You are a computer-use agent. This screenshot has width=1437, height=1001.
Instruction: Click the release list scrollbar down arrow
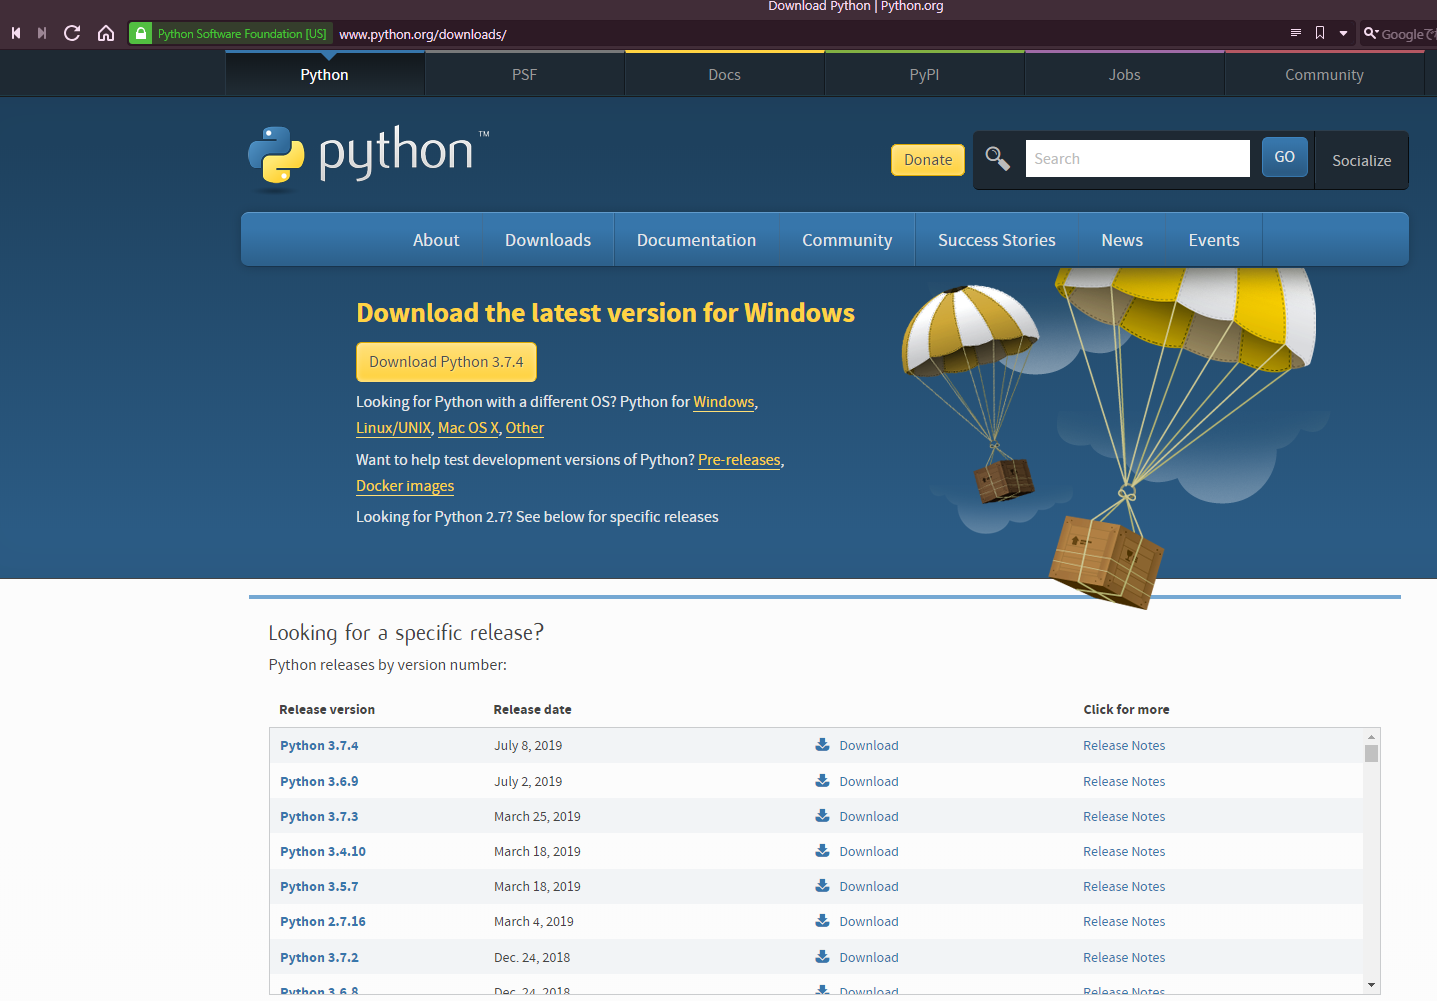1371,985
